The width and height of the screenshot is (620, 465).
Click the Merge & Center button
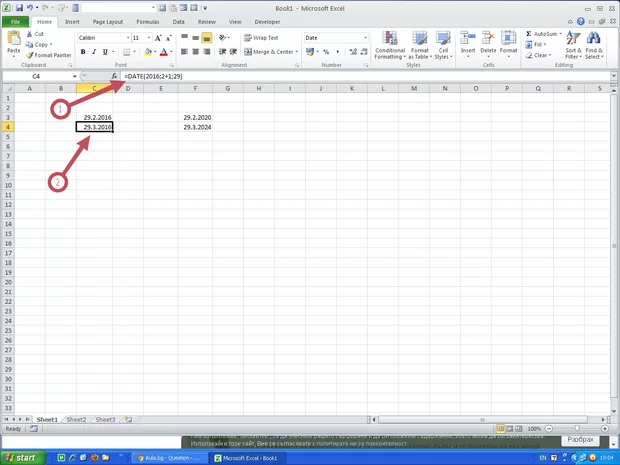[269, 52]
